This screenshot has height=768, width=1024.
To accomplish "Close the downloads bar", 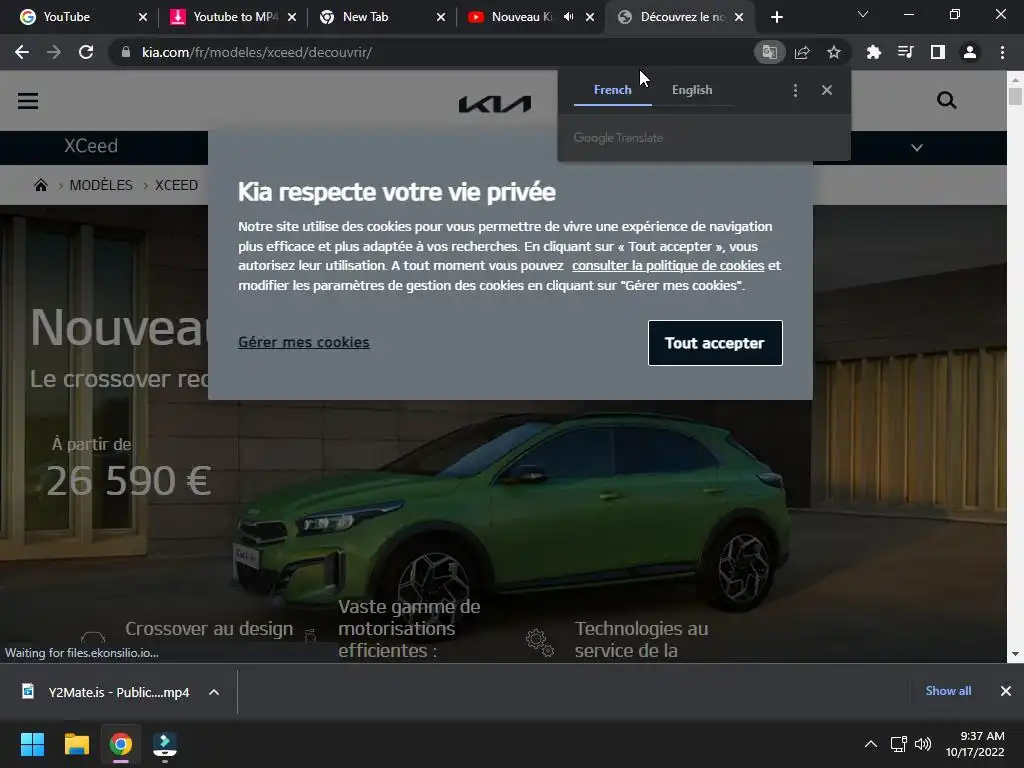I will point(1006,691).
